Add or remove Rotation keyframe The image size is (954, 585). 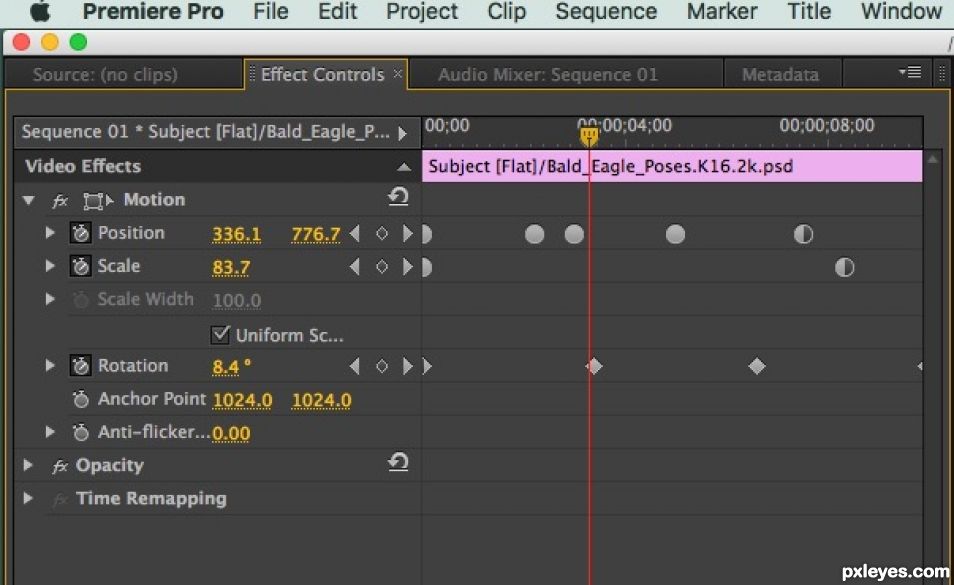(x=381, y=366)
